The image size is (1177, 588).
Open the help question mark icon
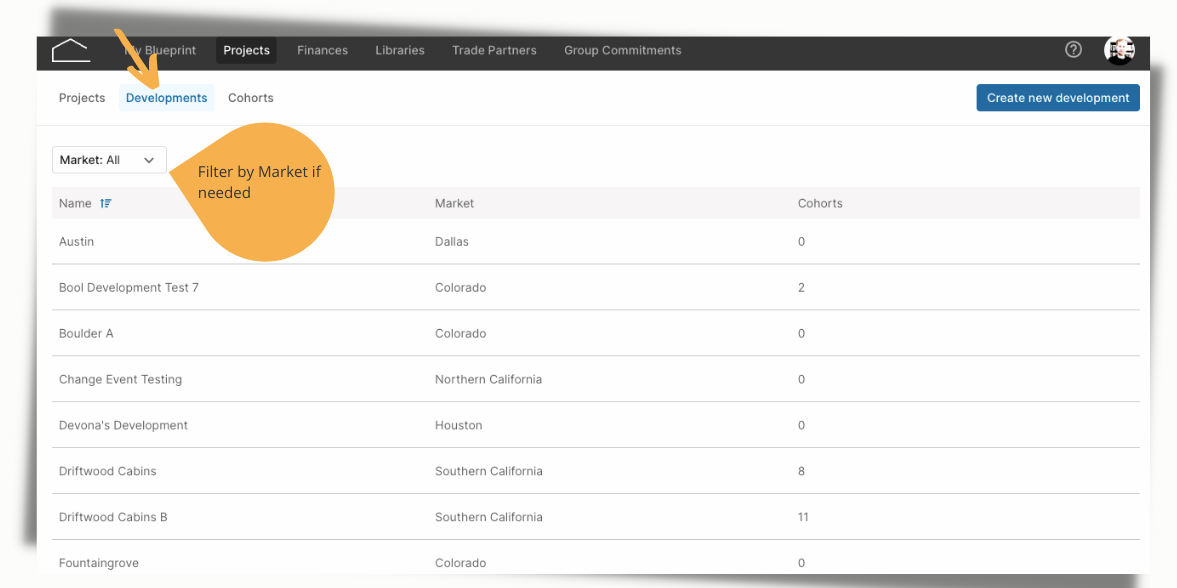tap(1073, 50)
